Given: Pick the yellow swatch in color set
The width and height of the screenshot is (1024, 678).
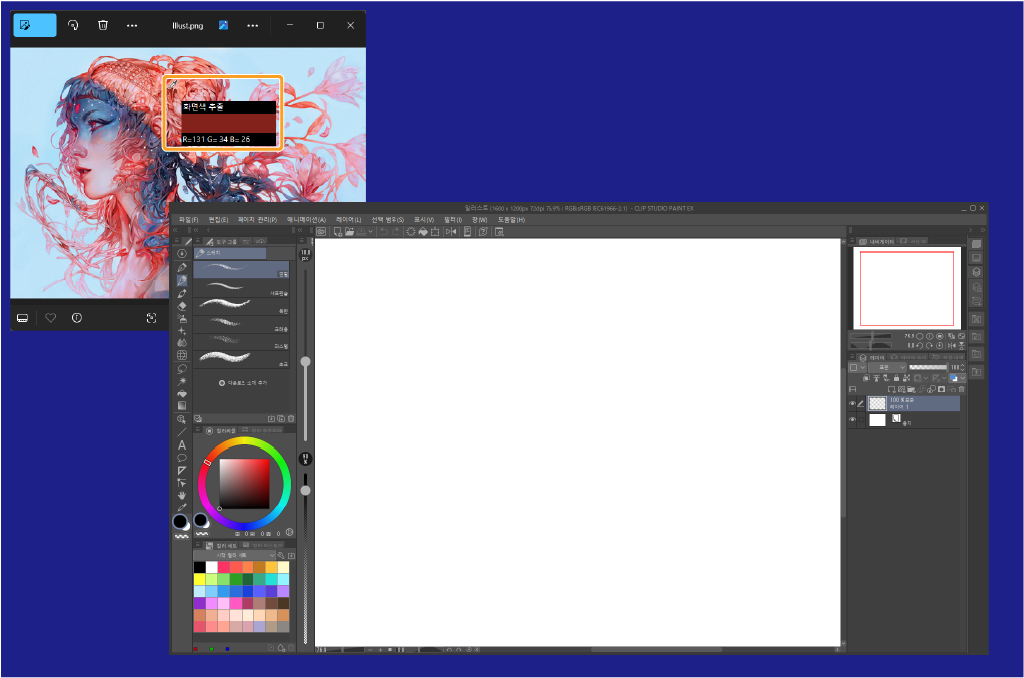Looking at the screenshot, I should tap(199, 579).
